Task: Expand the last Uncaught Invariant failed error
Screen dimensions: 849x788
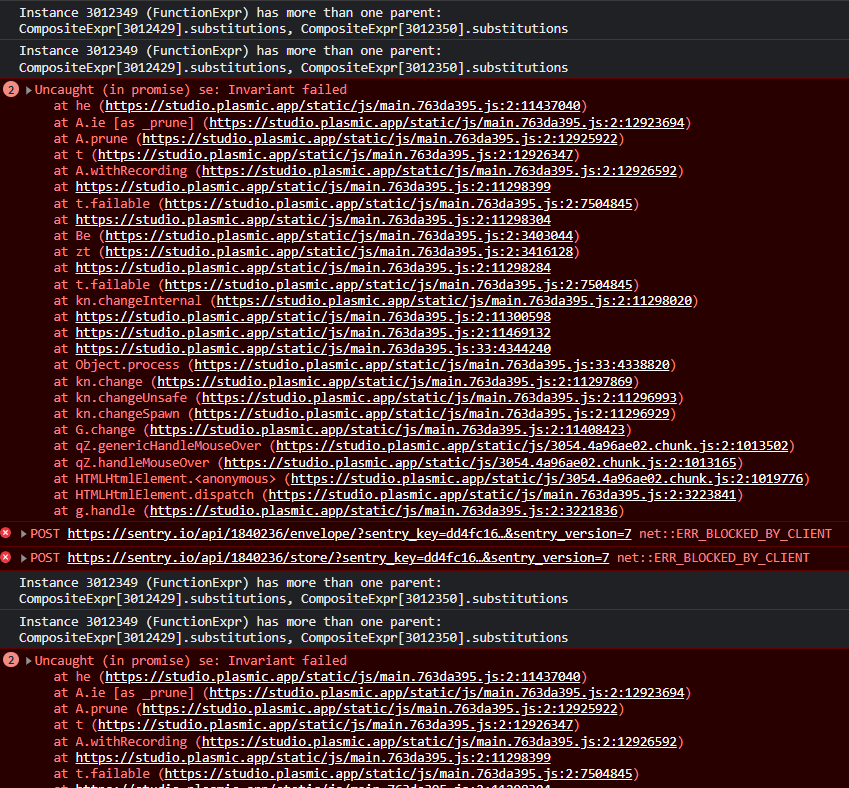Action: tap(29, 661)
